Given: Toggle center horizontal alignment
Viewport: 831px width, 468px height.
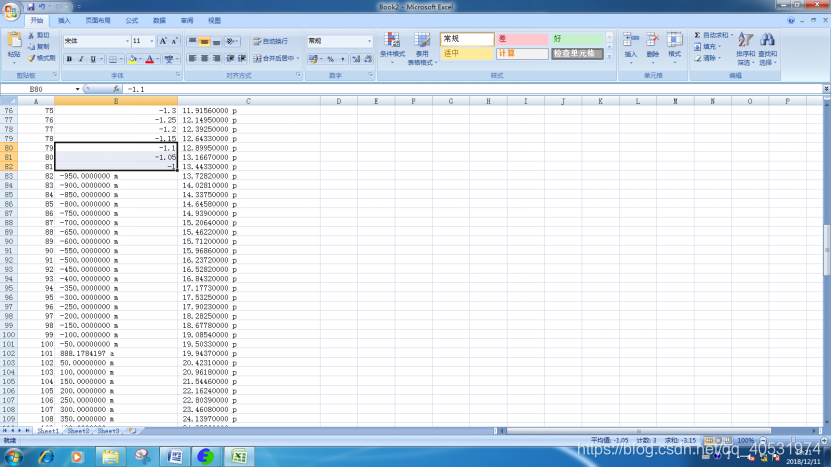Looking at the screenshot, I should click(x=204, y=58).
